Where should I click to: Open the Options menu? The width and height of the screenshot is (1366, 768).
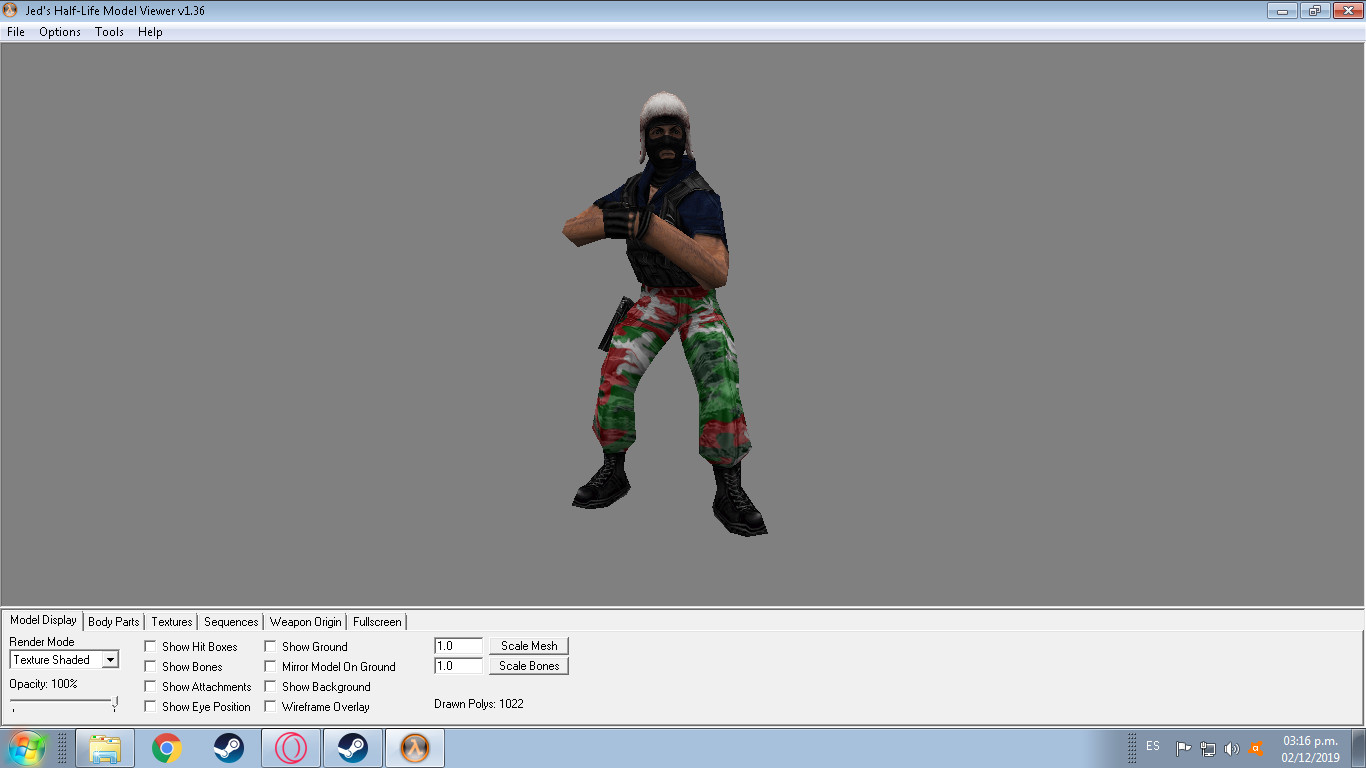(60, 32)
